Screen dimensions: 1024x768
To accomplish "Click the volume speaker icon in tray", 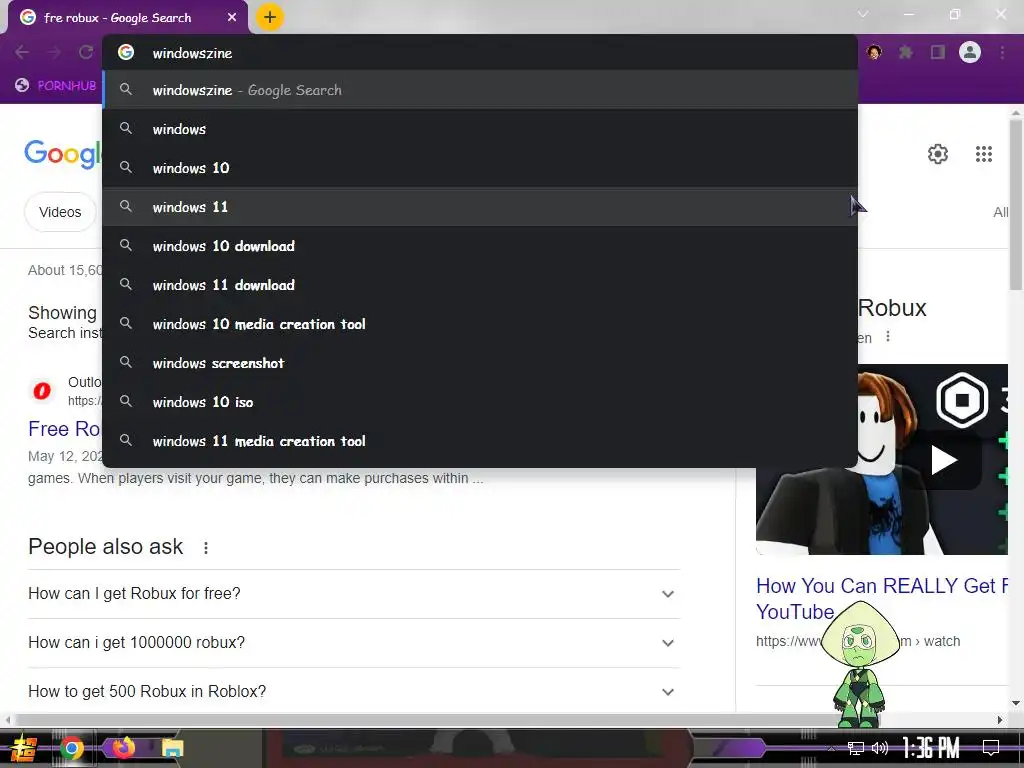I will 880,748.
